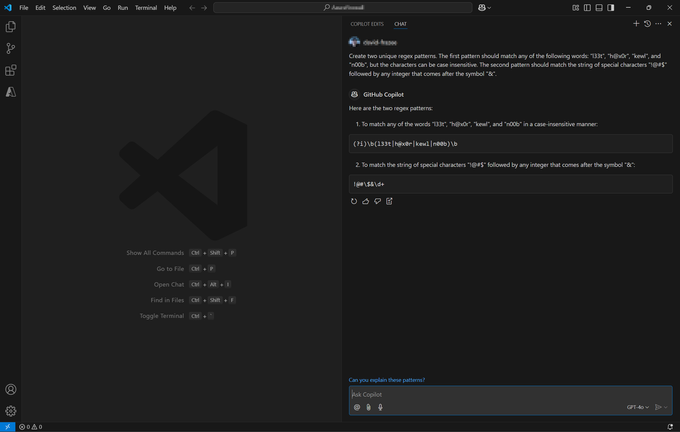Open the Accounts menu icon
This screenshot has width=680, height=432.
pos(10,389)
